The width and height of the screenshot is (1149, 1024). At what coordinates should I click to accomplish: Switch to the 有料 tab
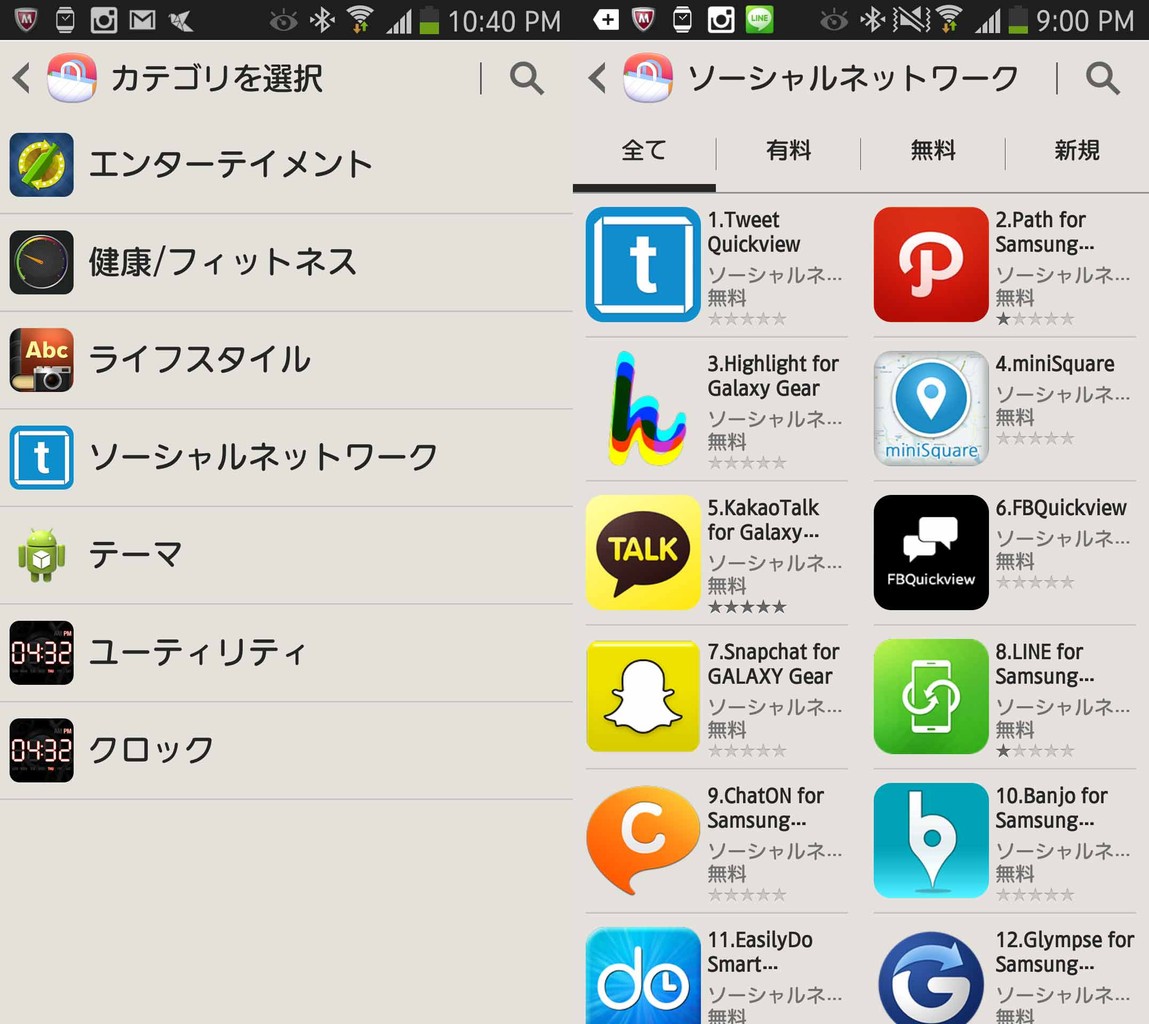[788, 151]
